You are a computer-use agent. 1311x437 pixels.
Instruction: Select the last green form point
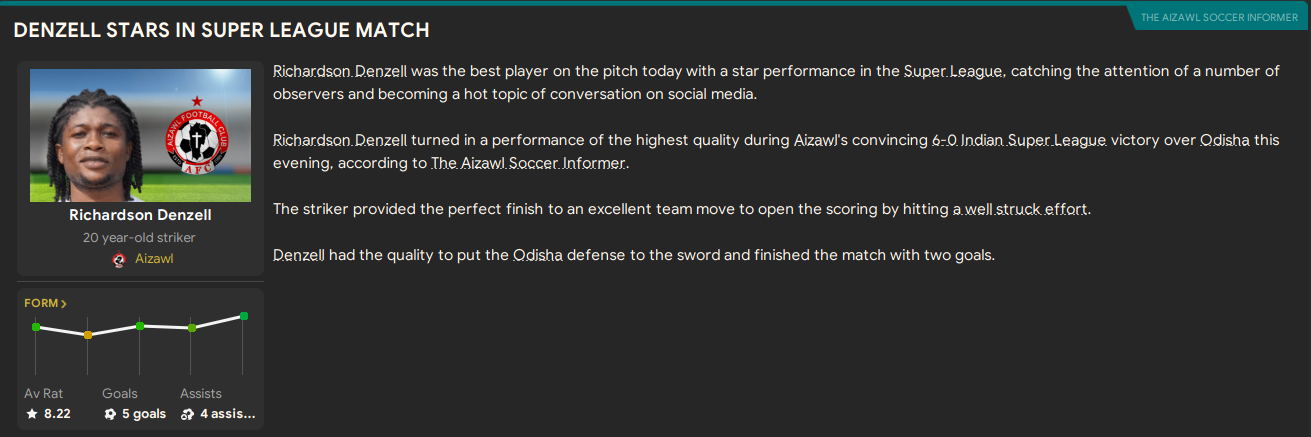(x=243, y=316)
